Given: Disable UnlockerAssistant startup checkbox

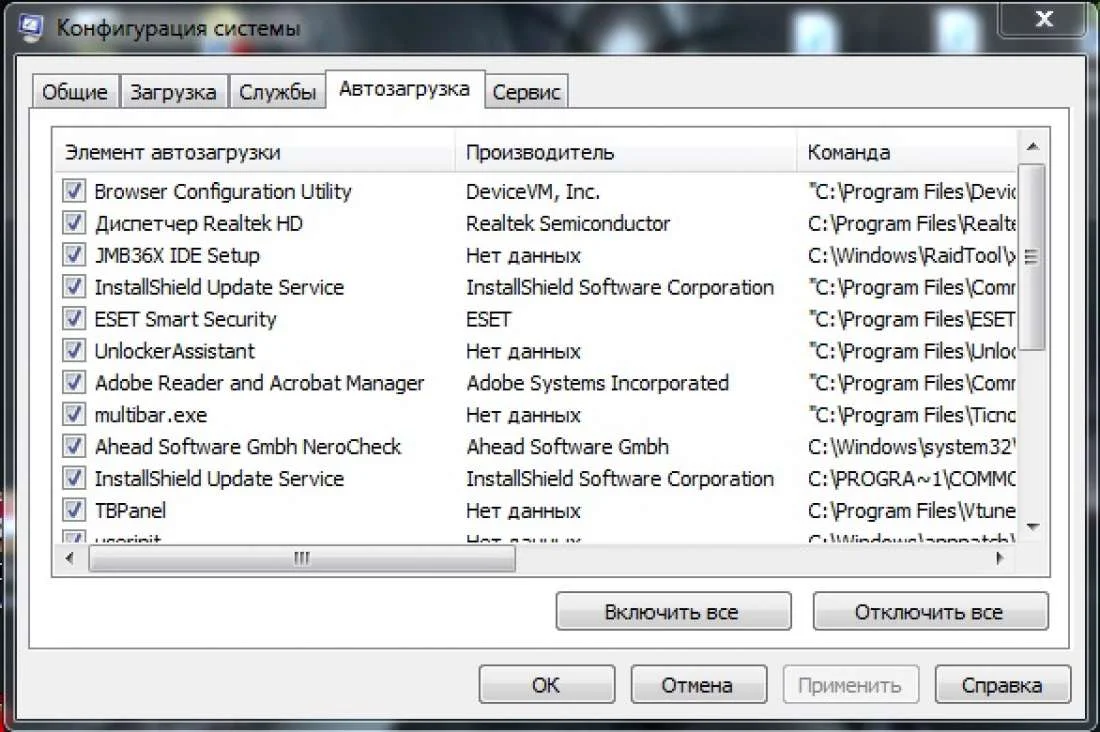Looking at the screenshot, I should tap(74, 351).
